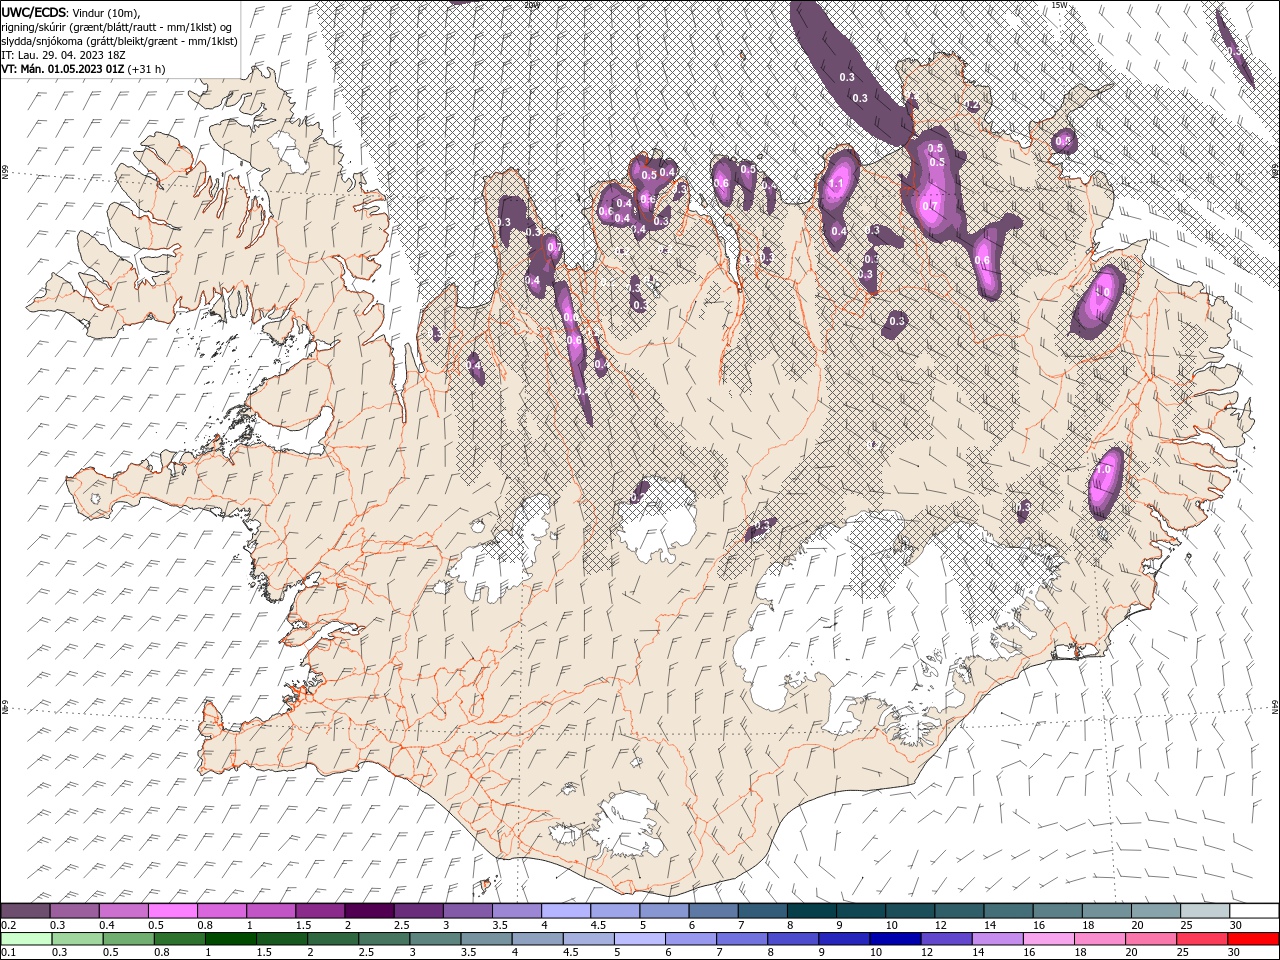Select the upper legend swatch between 3 and 3.5
This screenshot has height=960, width=1280.
click(467, 910)
